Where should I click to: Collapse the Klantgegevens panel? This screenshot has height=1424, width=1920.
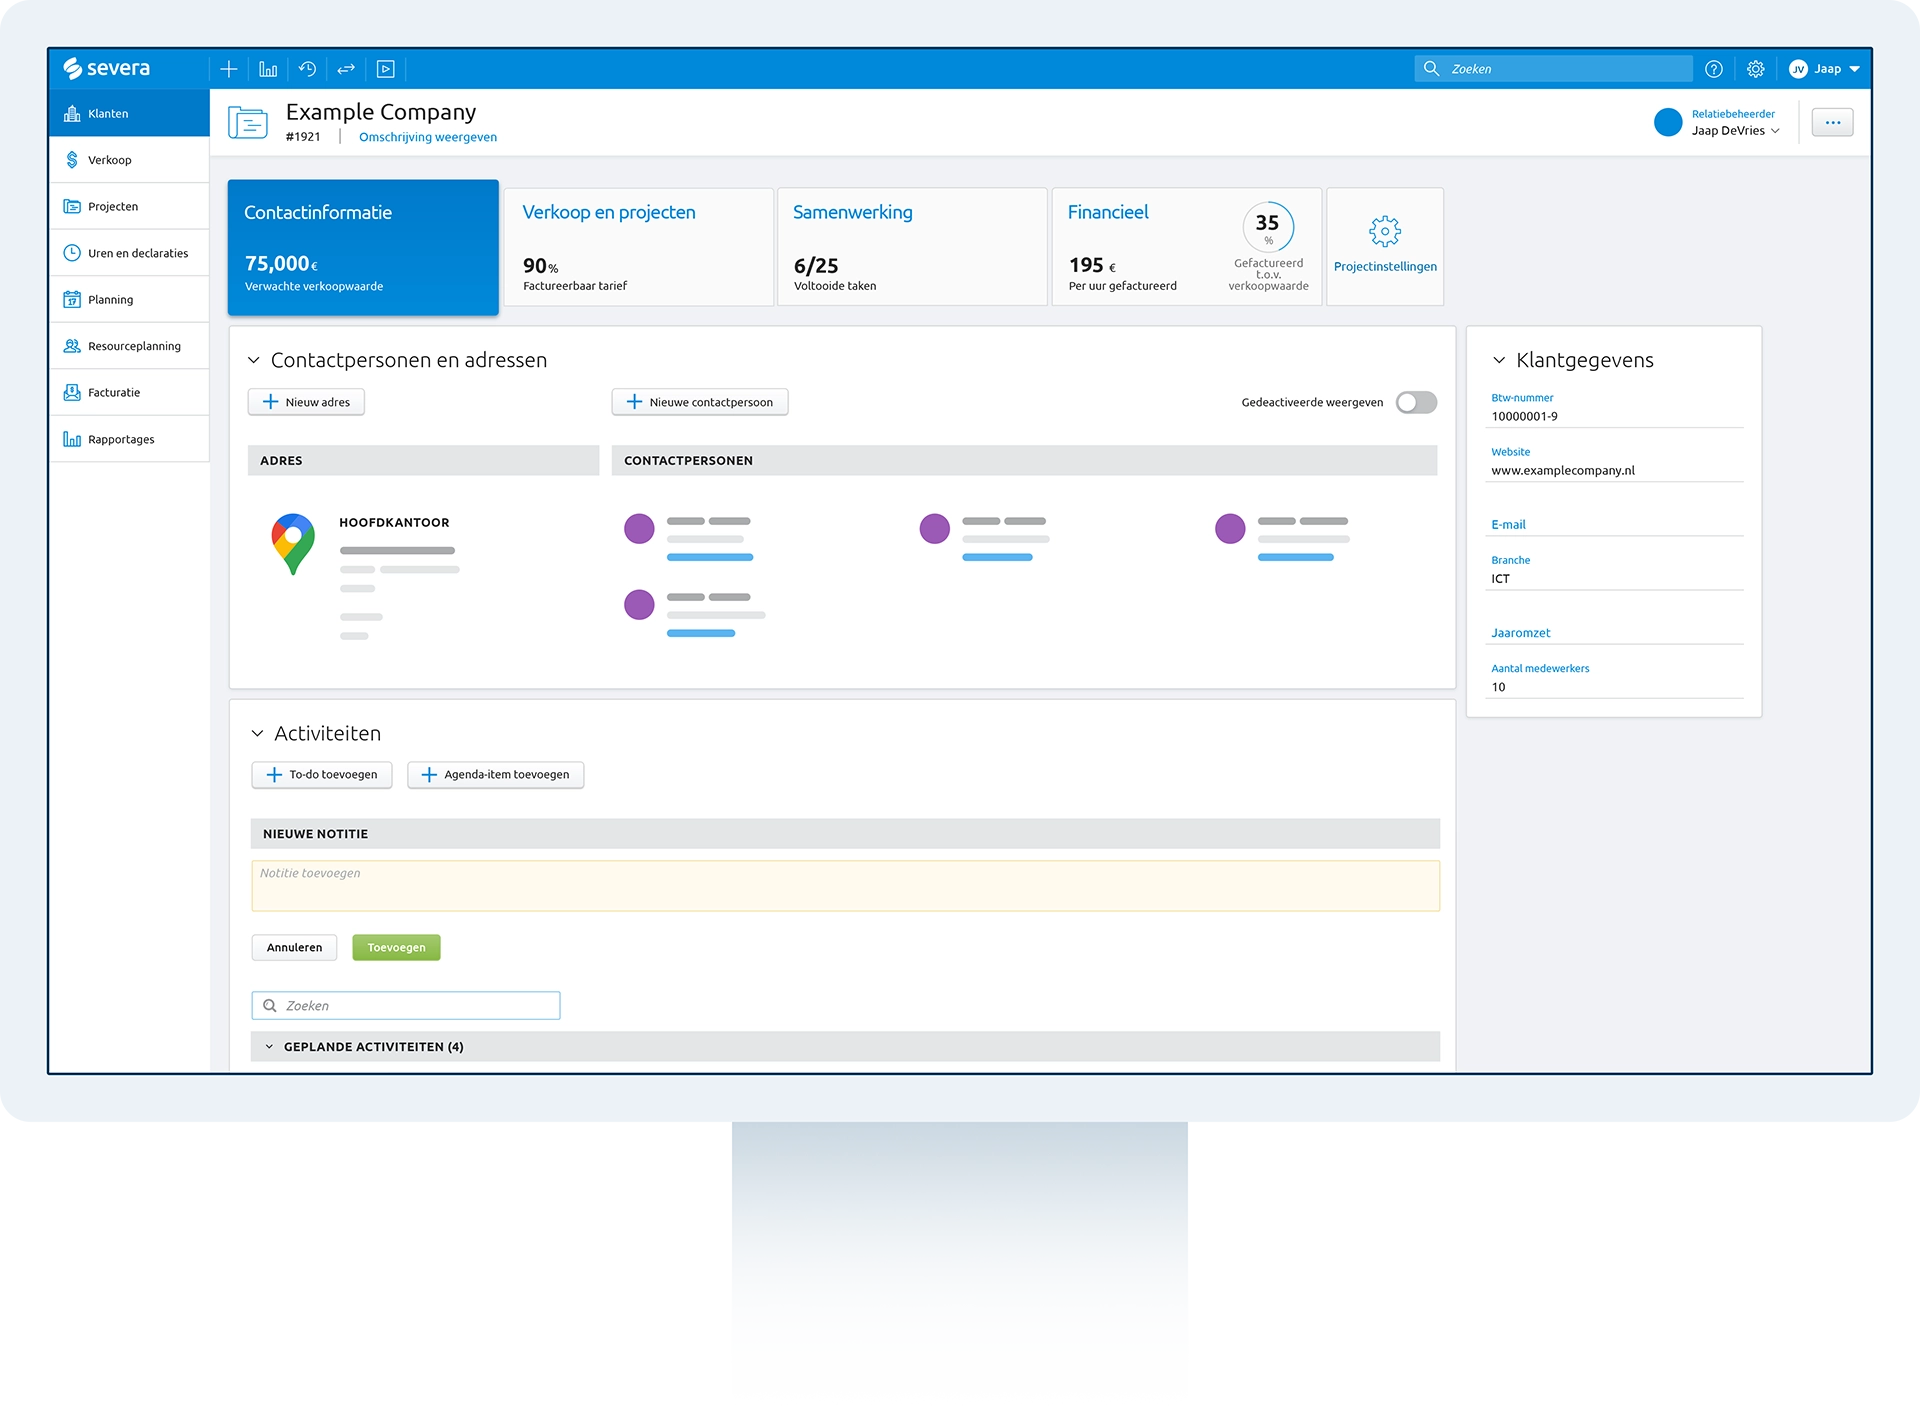point(1499,360)
